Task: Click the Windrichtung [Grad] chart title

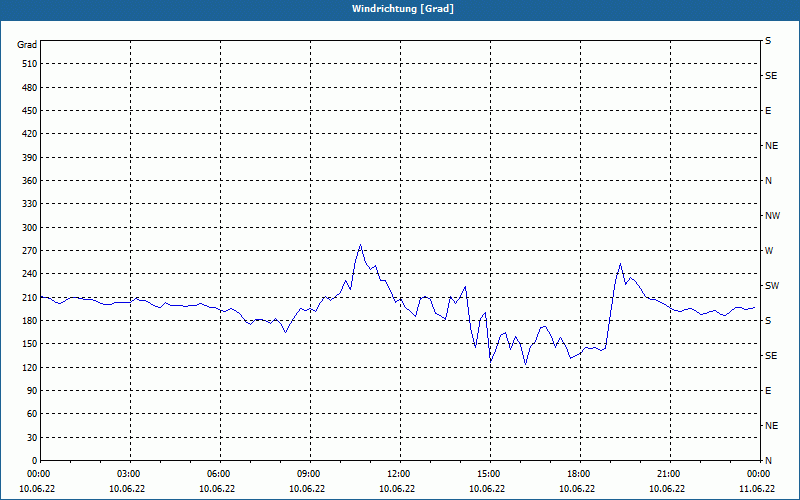Action: tap(399, 9)
